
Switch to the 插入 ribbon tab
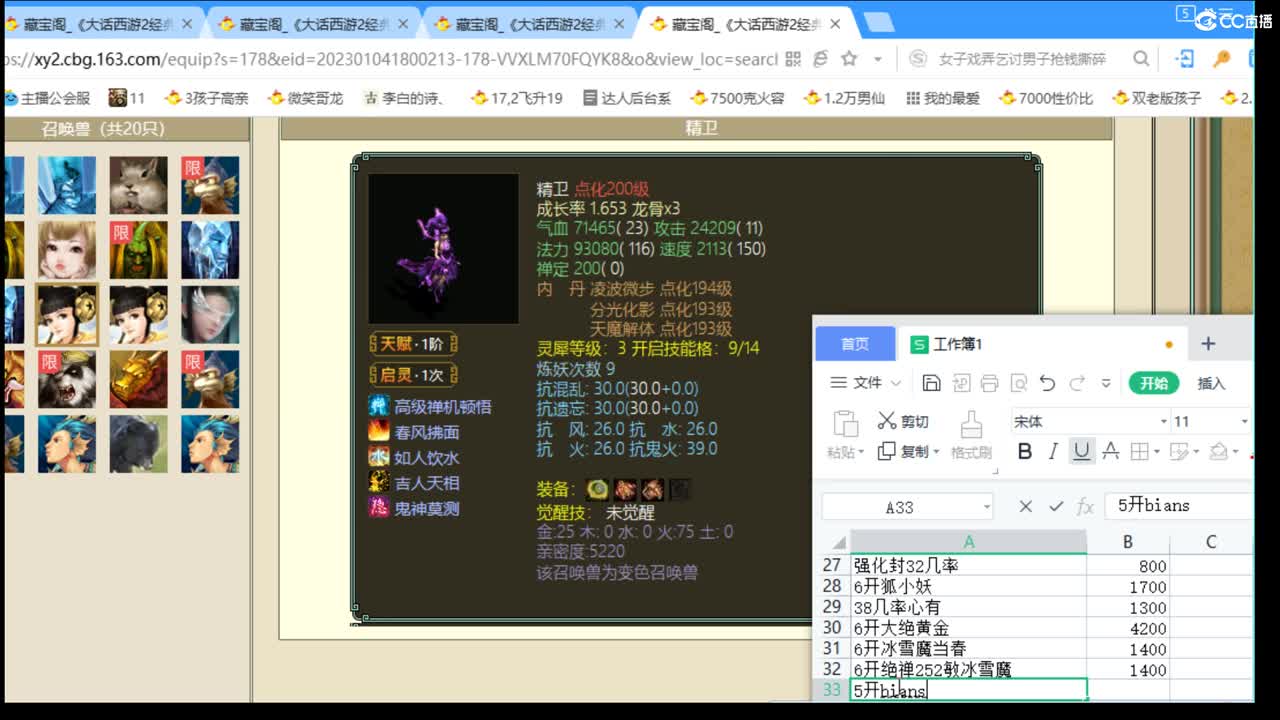[x=1211, y=383]
